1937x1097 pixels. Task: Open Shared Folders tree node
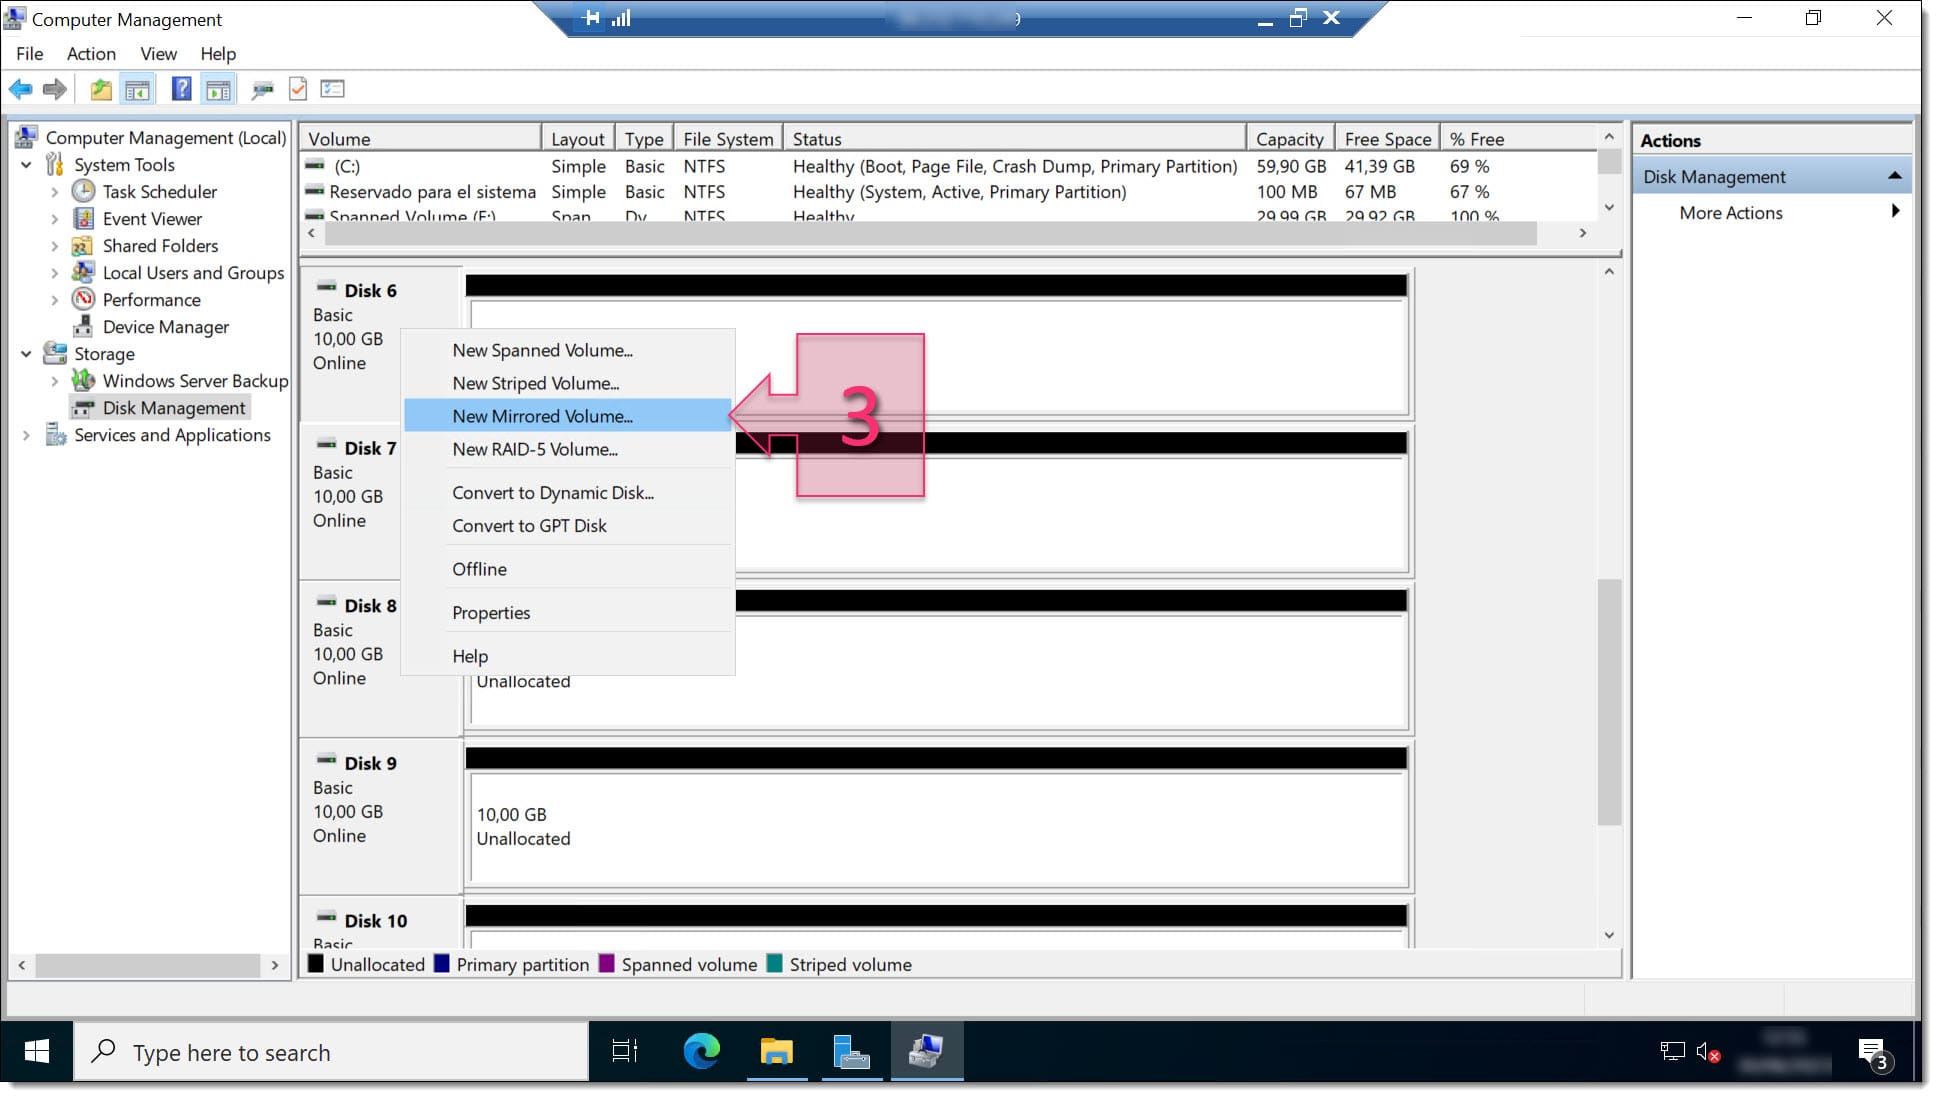pos(160,245)
